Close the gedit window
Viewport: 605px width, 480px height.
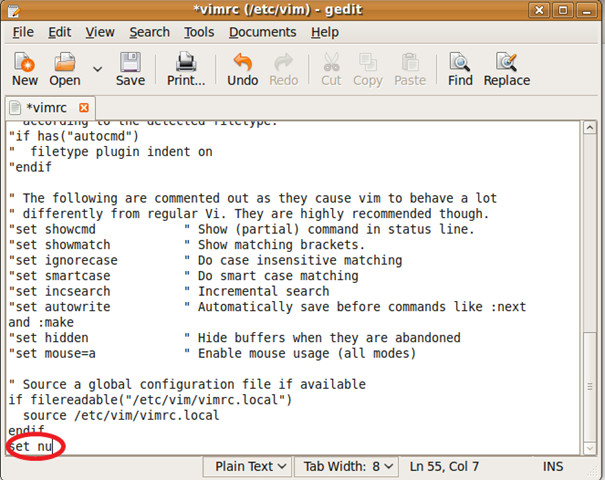click(x=539, y=10)
